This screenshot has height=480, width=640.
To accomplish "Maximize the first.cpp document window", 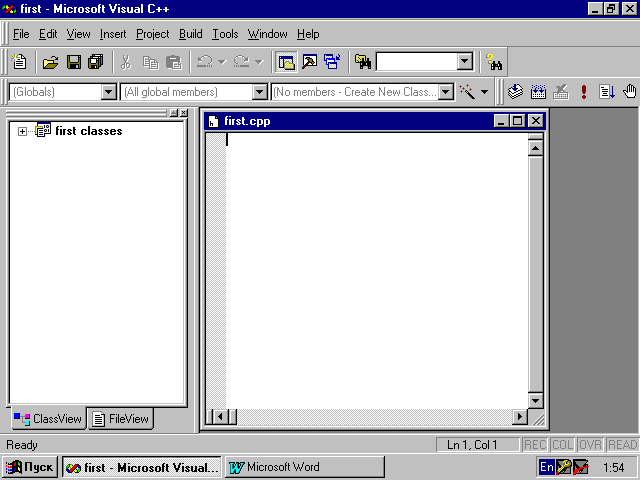I will (518, 121).
